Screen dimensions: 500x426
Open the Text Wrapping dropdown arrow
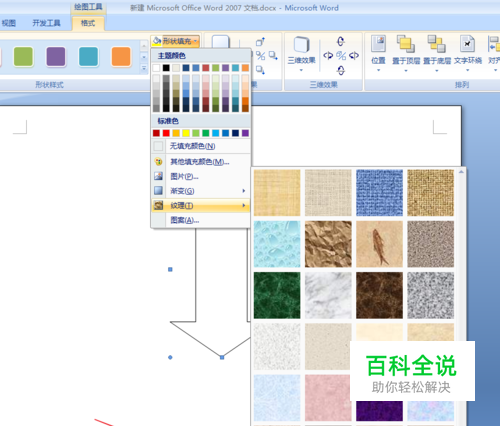[x=468, y=70]
